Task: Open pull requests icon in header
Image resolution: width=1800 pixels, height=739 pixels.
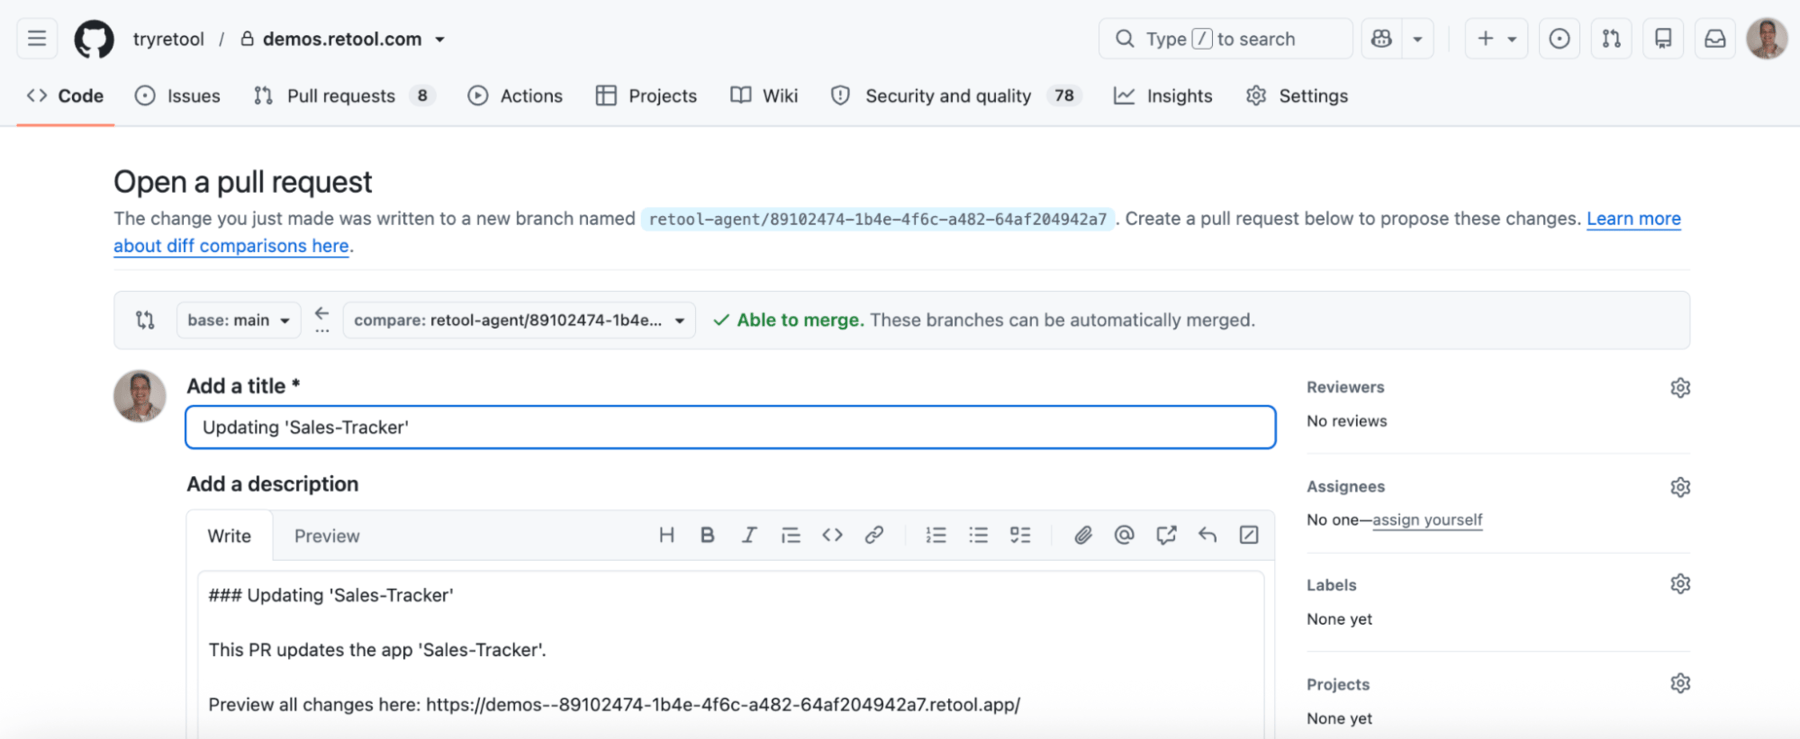Action: [x=1611, y=39]
